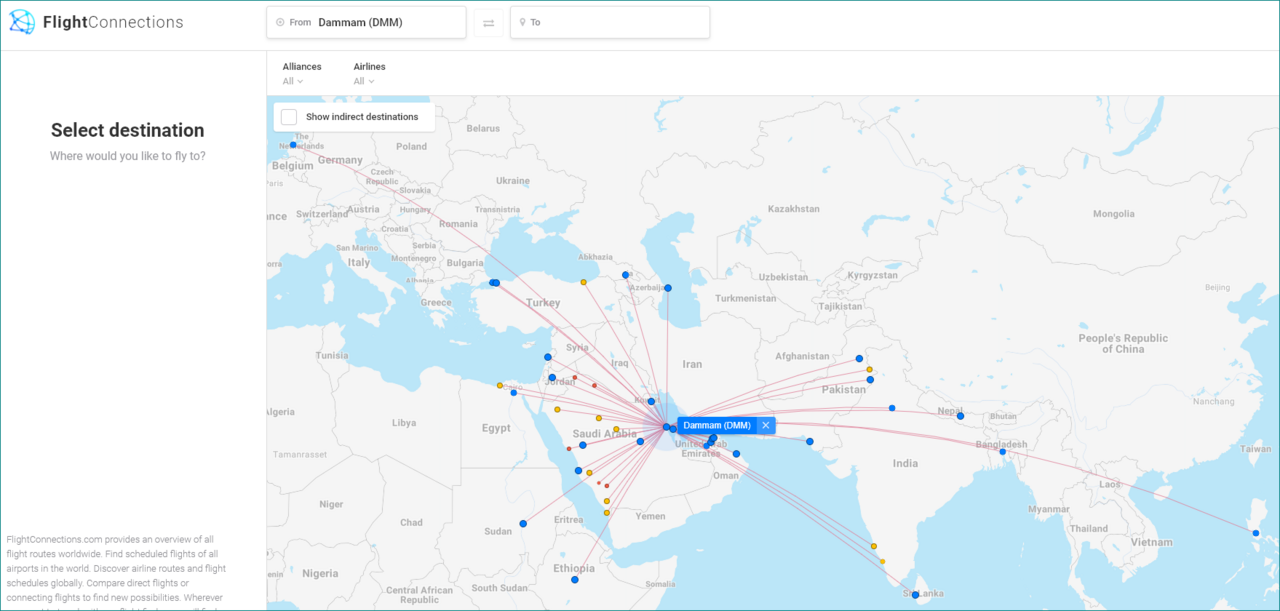Select the blue airport dot in Nepal
This screenshot has width=1280, height=611.
960,416
